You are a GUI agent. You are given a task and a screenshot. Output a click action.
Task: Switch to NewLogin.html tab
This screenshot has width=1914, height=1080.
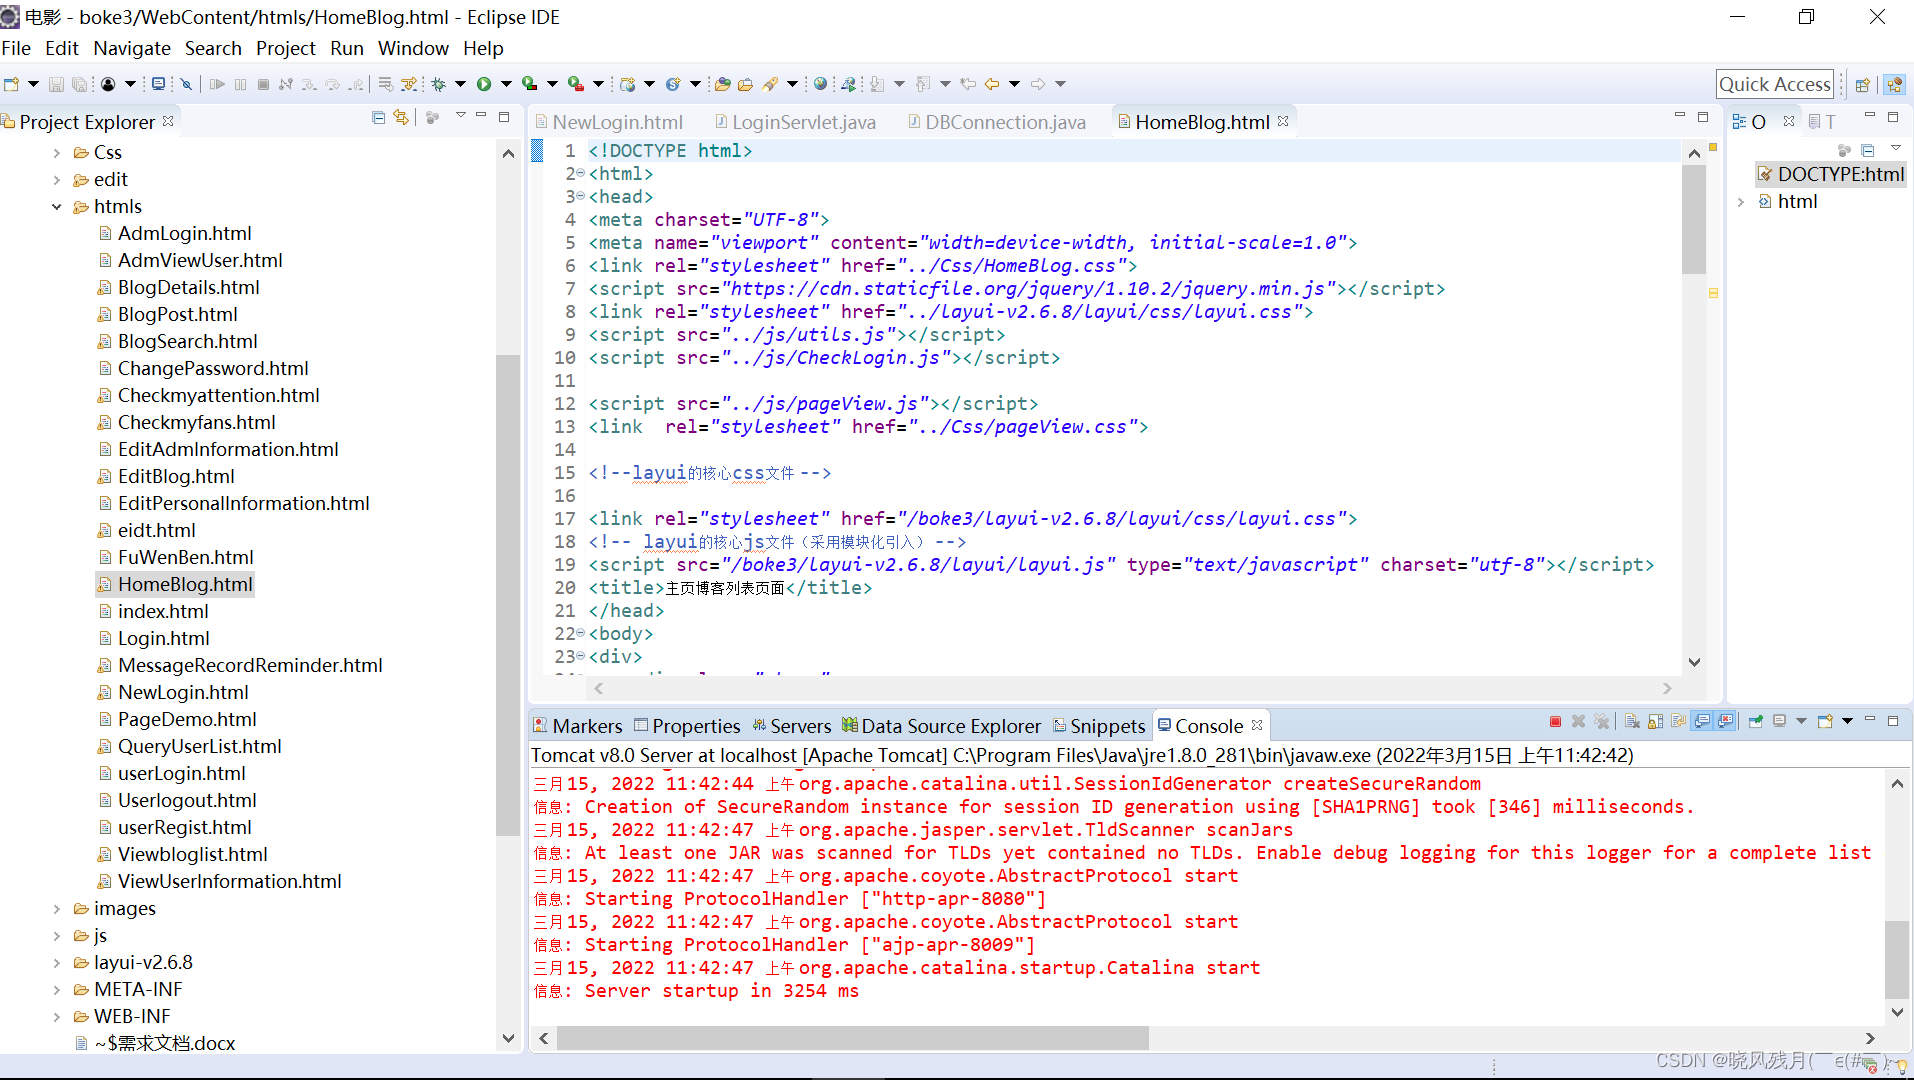[x=609, y=122]
